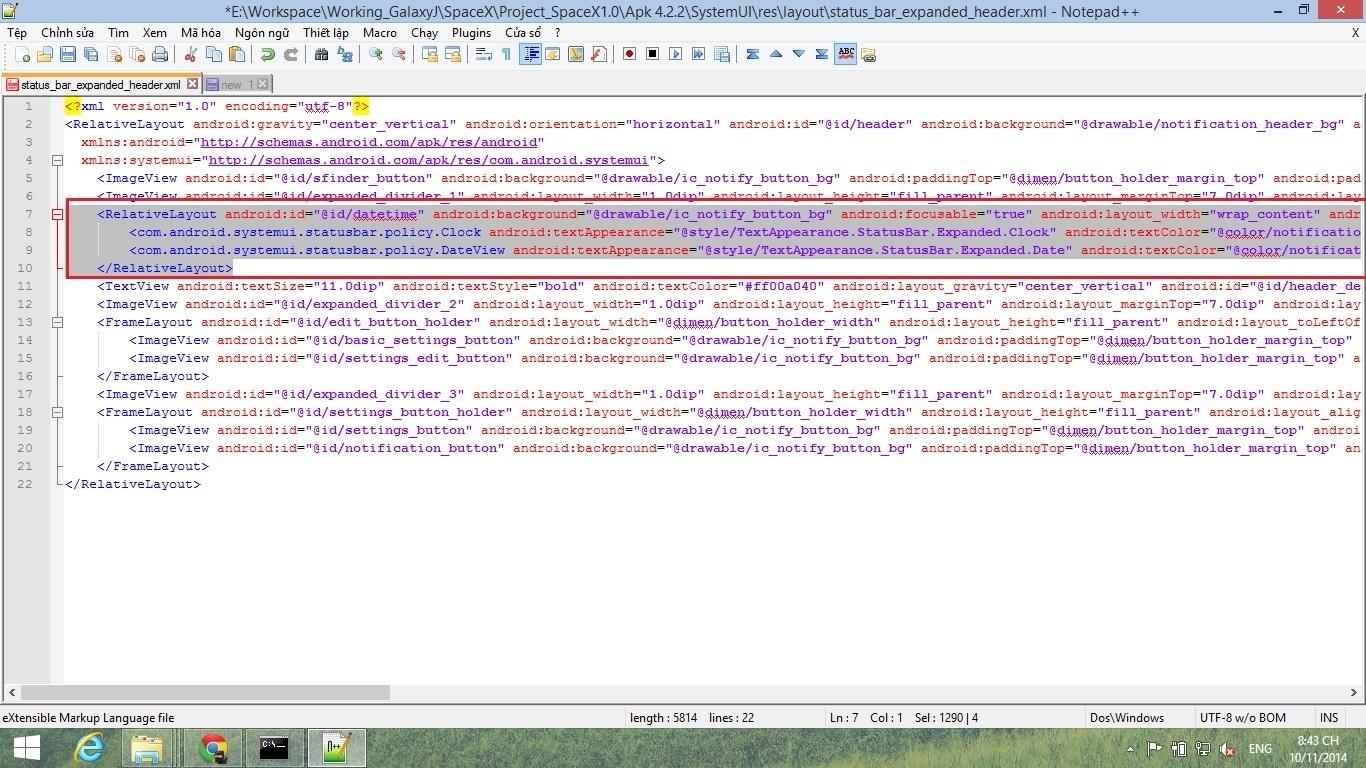Toggle synchronized horizontal scrolling
This screenshot has width=1366, height=768.
coord(452,54)
